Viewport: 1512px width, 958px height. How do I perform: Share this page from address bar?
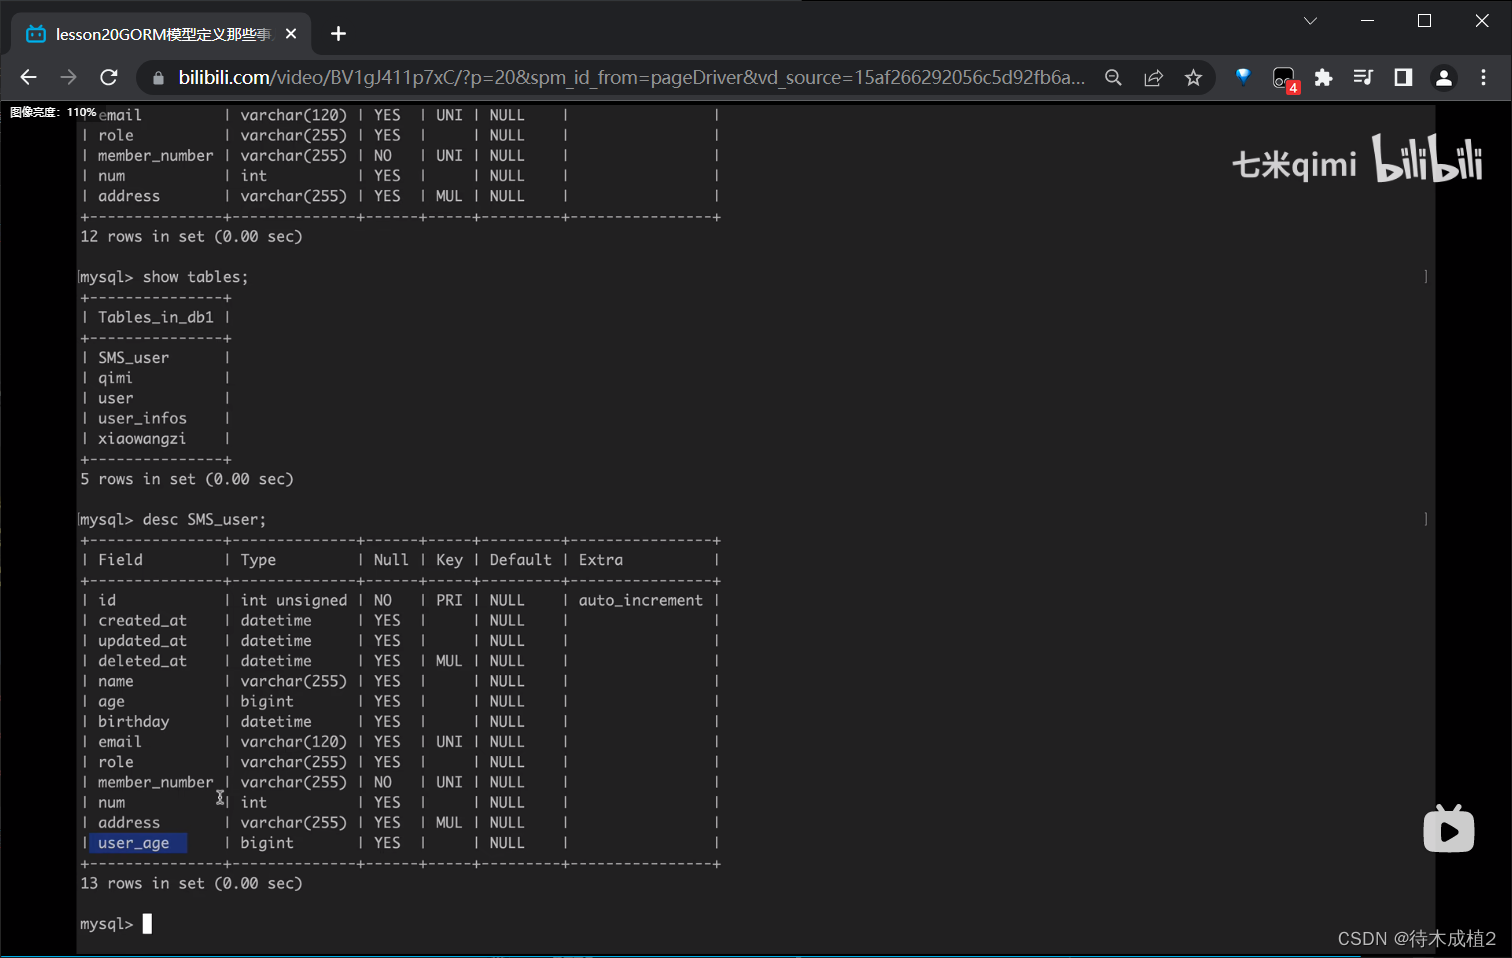pos(1153,77)
